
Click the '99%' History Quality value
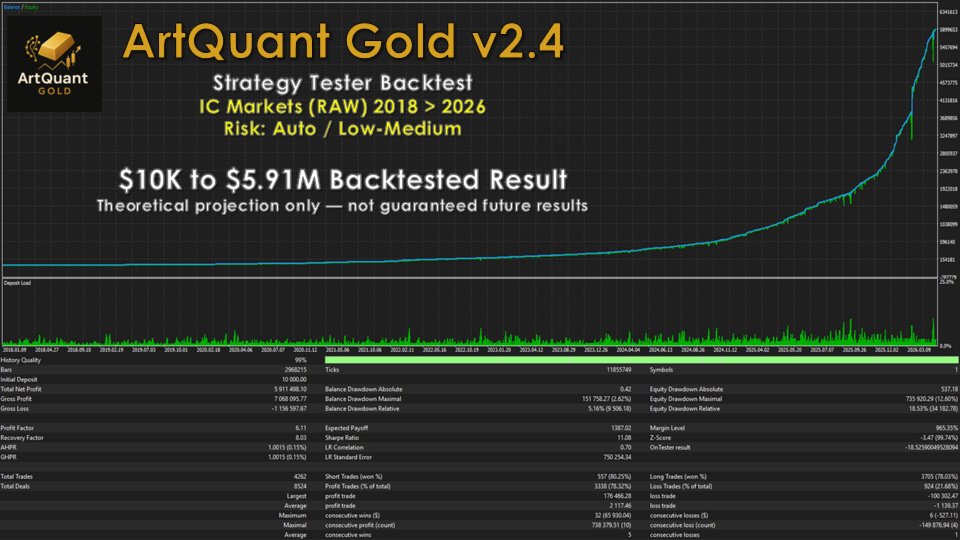click(301, 360)
